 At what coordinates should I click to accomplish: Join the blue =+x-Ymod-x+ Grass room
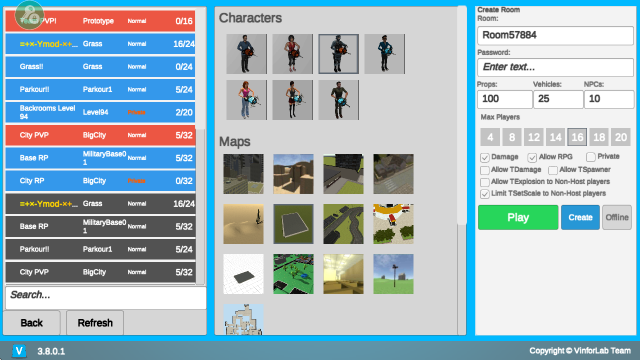[x=100, y=44]
